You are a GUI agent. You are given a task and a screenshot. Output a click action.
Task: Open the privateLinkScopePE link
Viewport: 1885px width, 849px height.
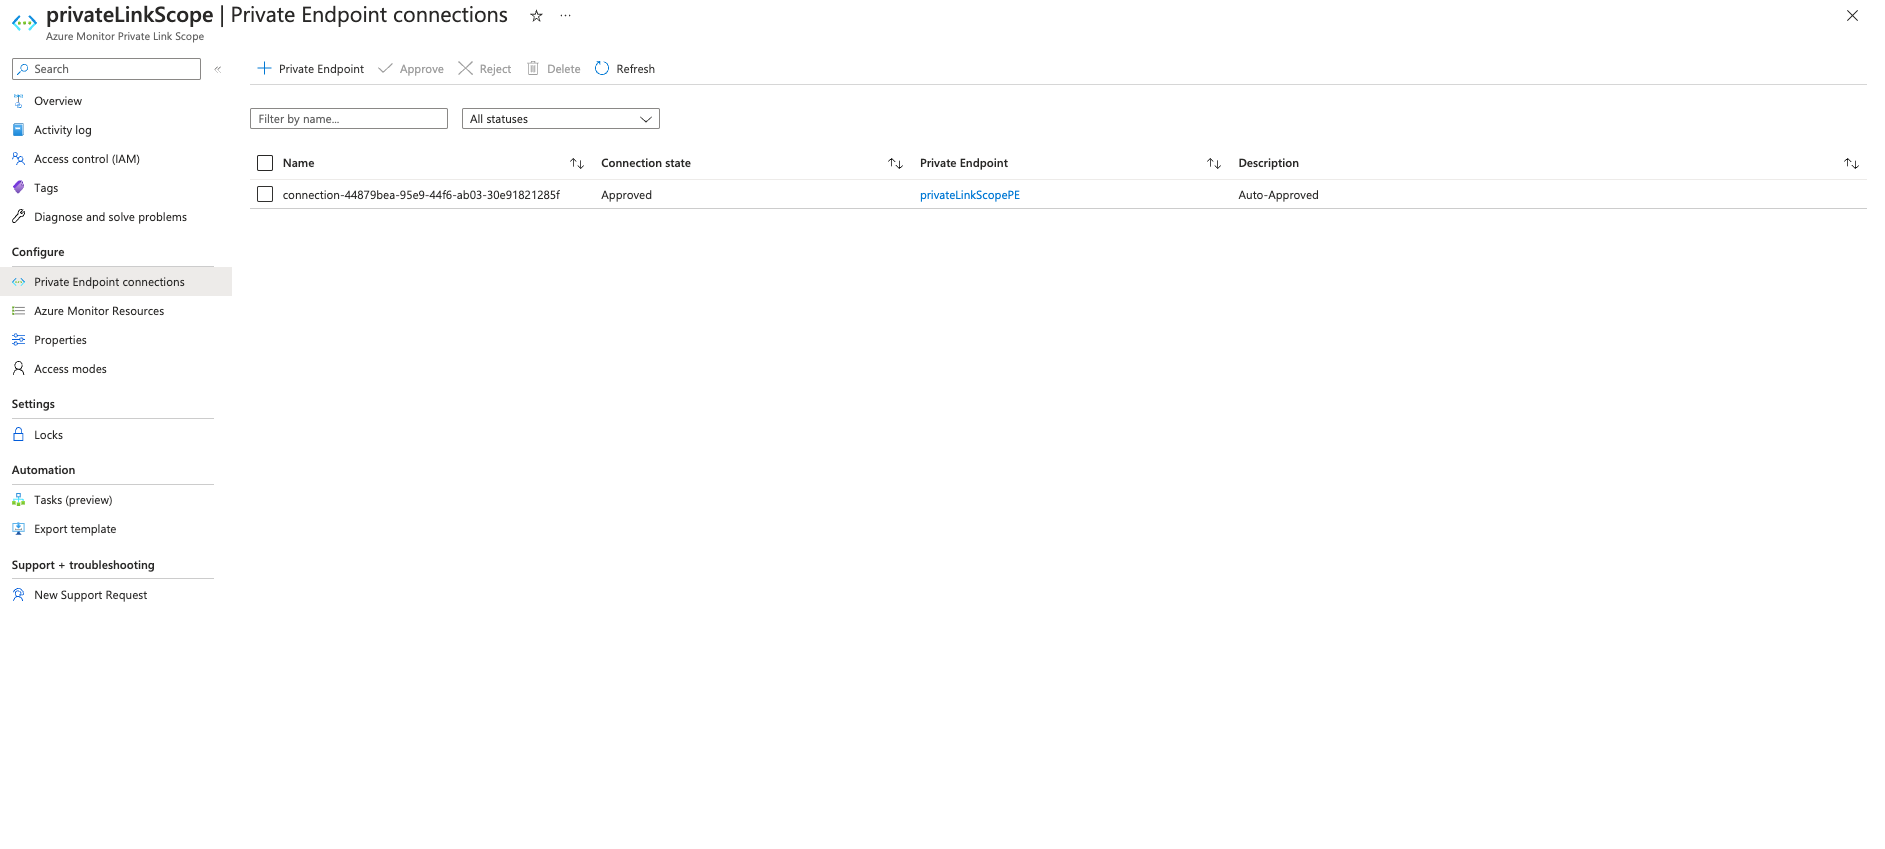pos(969,195)
